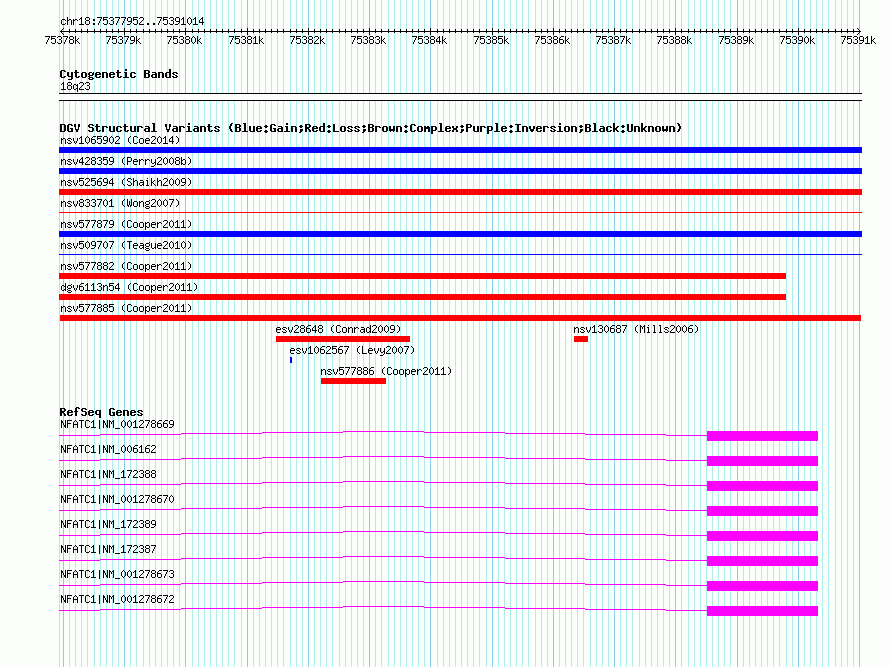
Task: Open nsv130687 (Mills2006) variant label
Action: click(x=636, y=329)
